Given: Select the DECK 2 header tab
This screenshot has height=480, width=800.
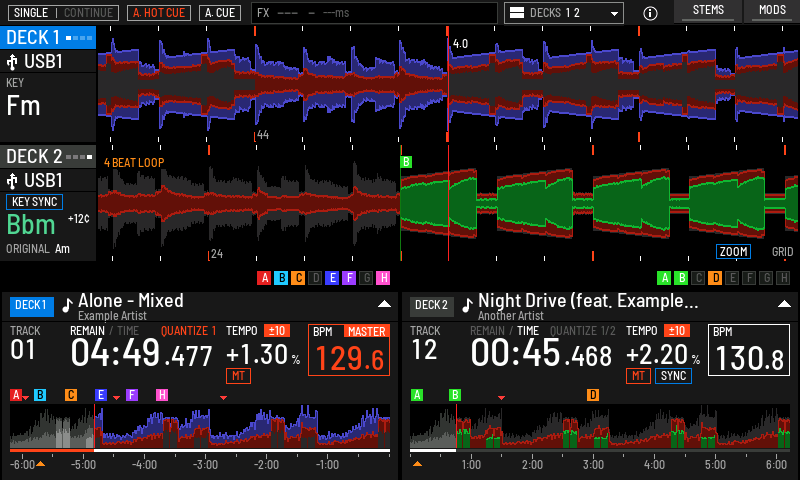Looking at the screenshot, I should 48,157.
